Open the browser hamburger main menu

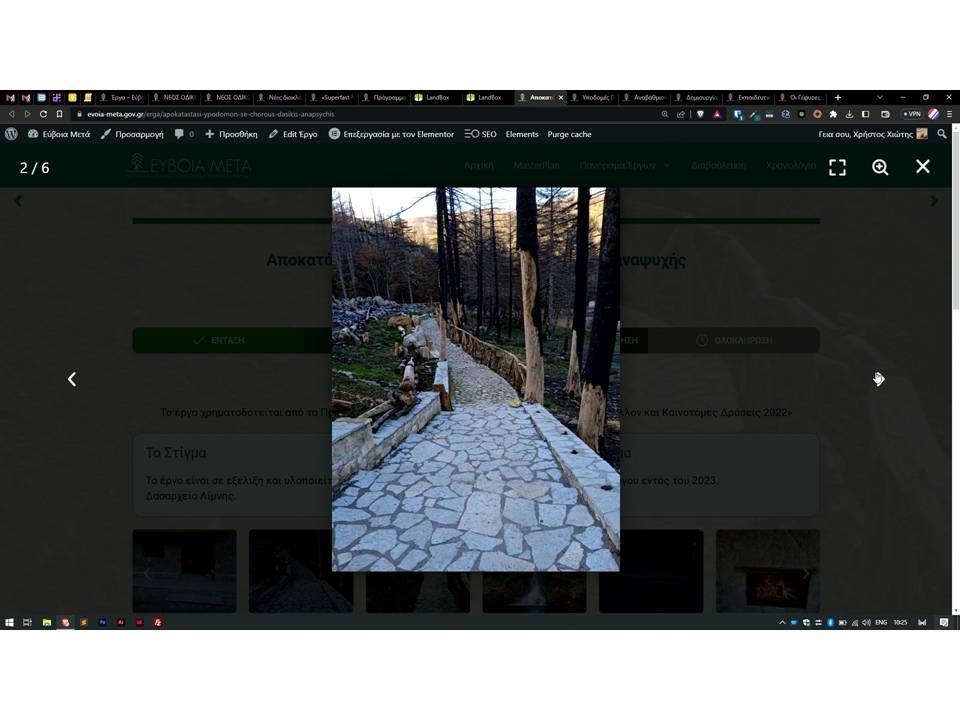pyautogui.click(x=950, y=114)
